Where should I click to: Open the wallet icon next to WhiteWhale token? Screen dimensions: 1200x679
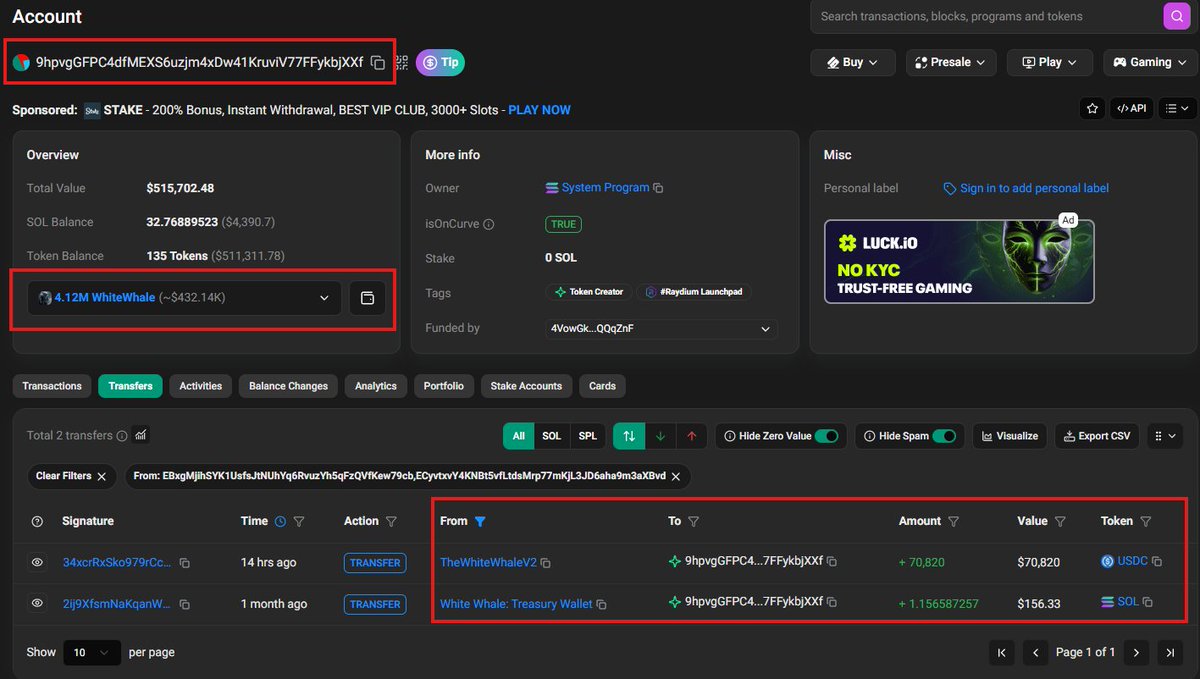click(367, 298)
